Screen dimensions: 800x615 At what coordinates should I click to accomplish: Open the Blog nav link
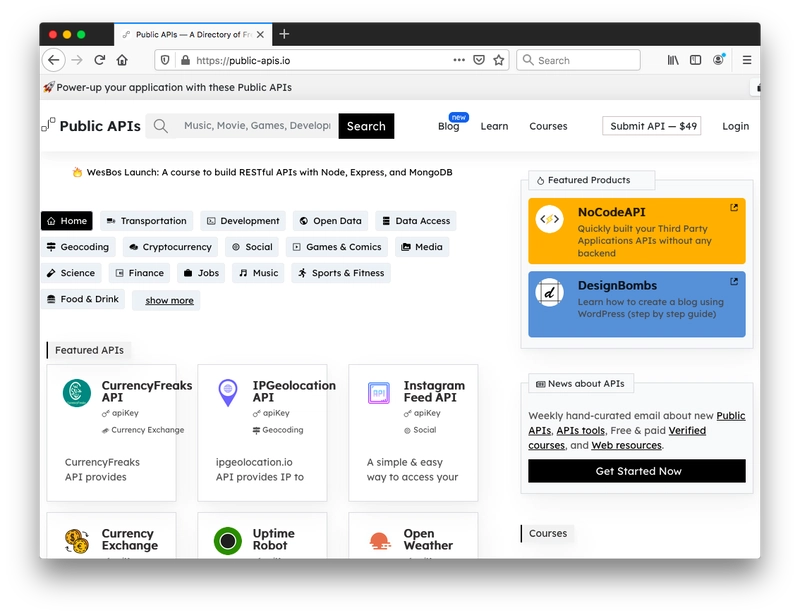448,126
